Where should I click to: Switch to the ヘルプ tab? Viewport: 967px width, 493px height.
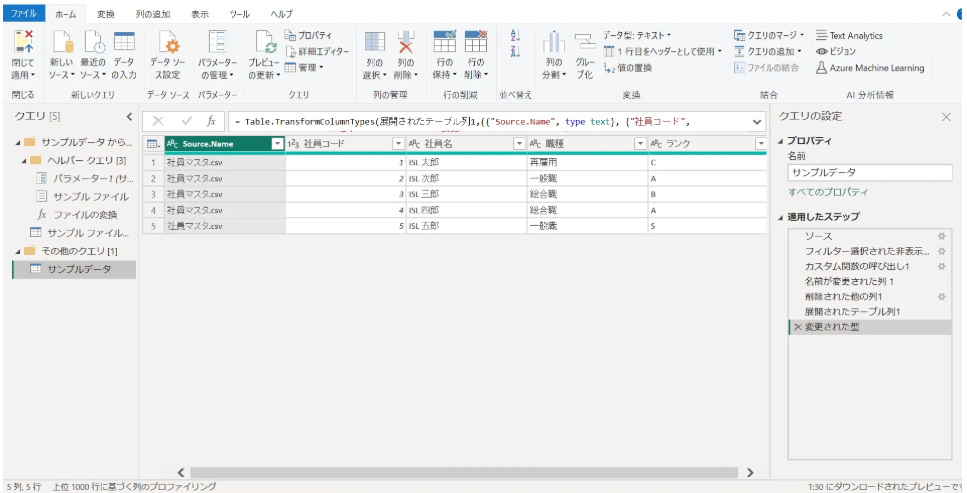(x=281, y=14)
